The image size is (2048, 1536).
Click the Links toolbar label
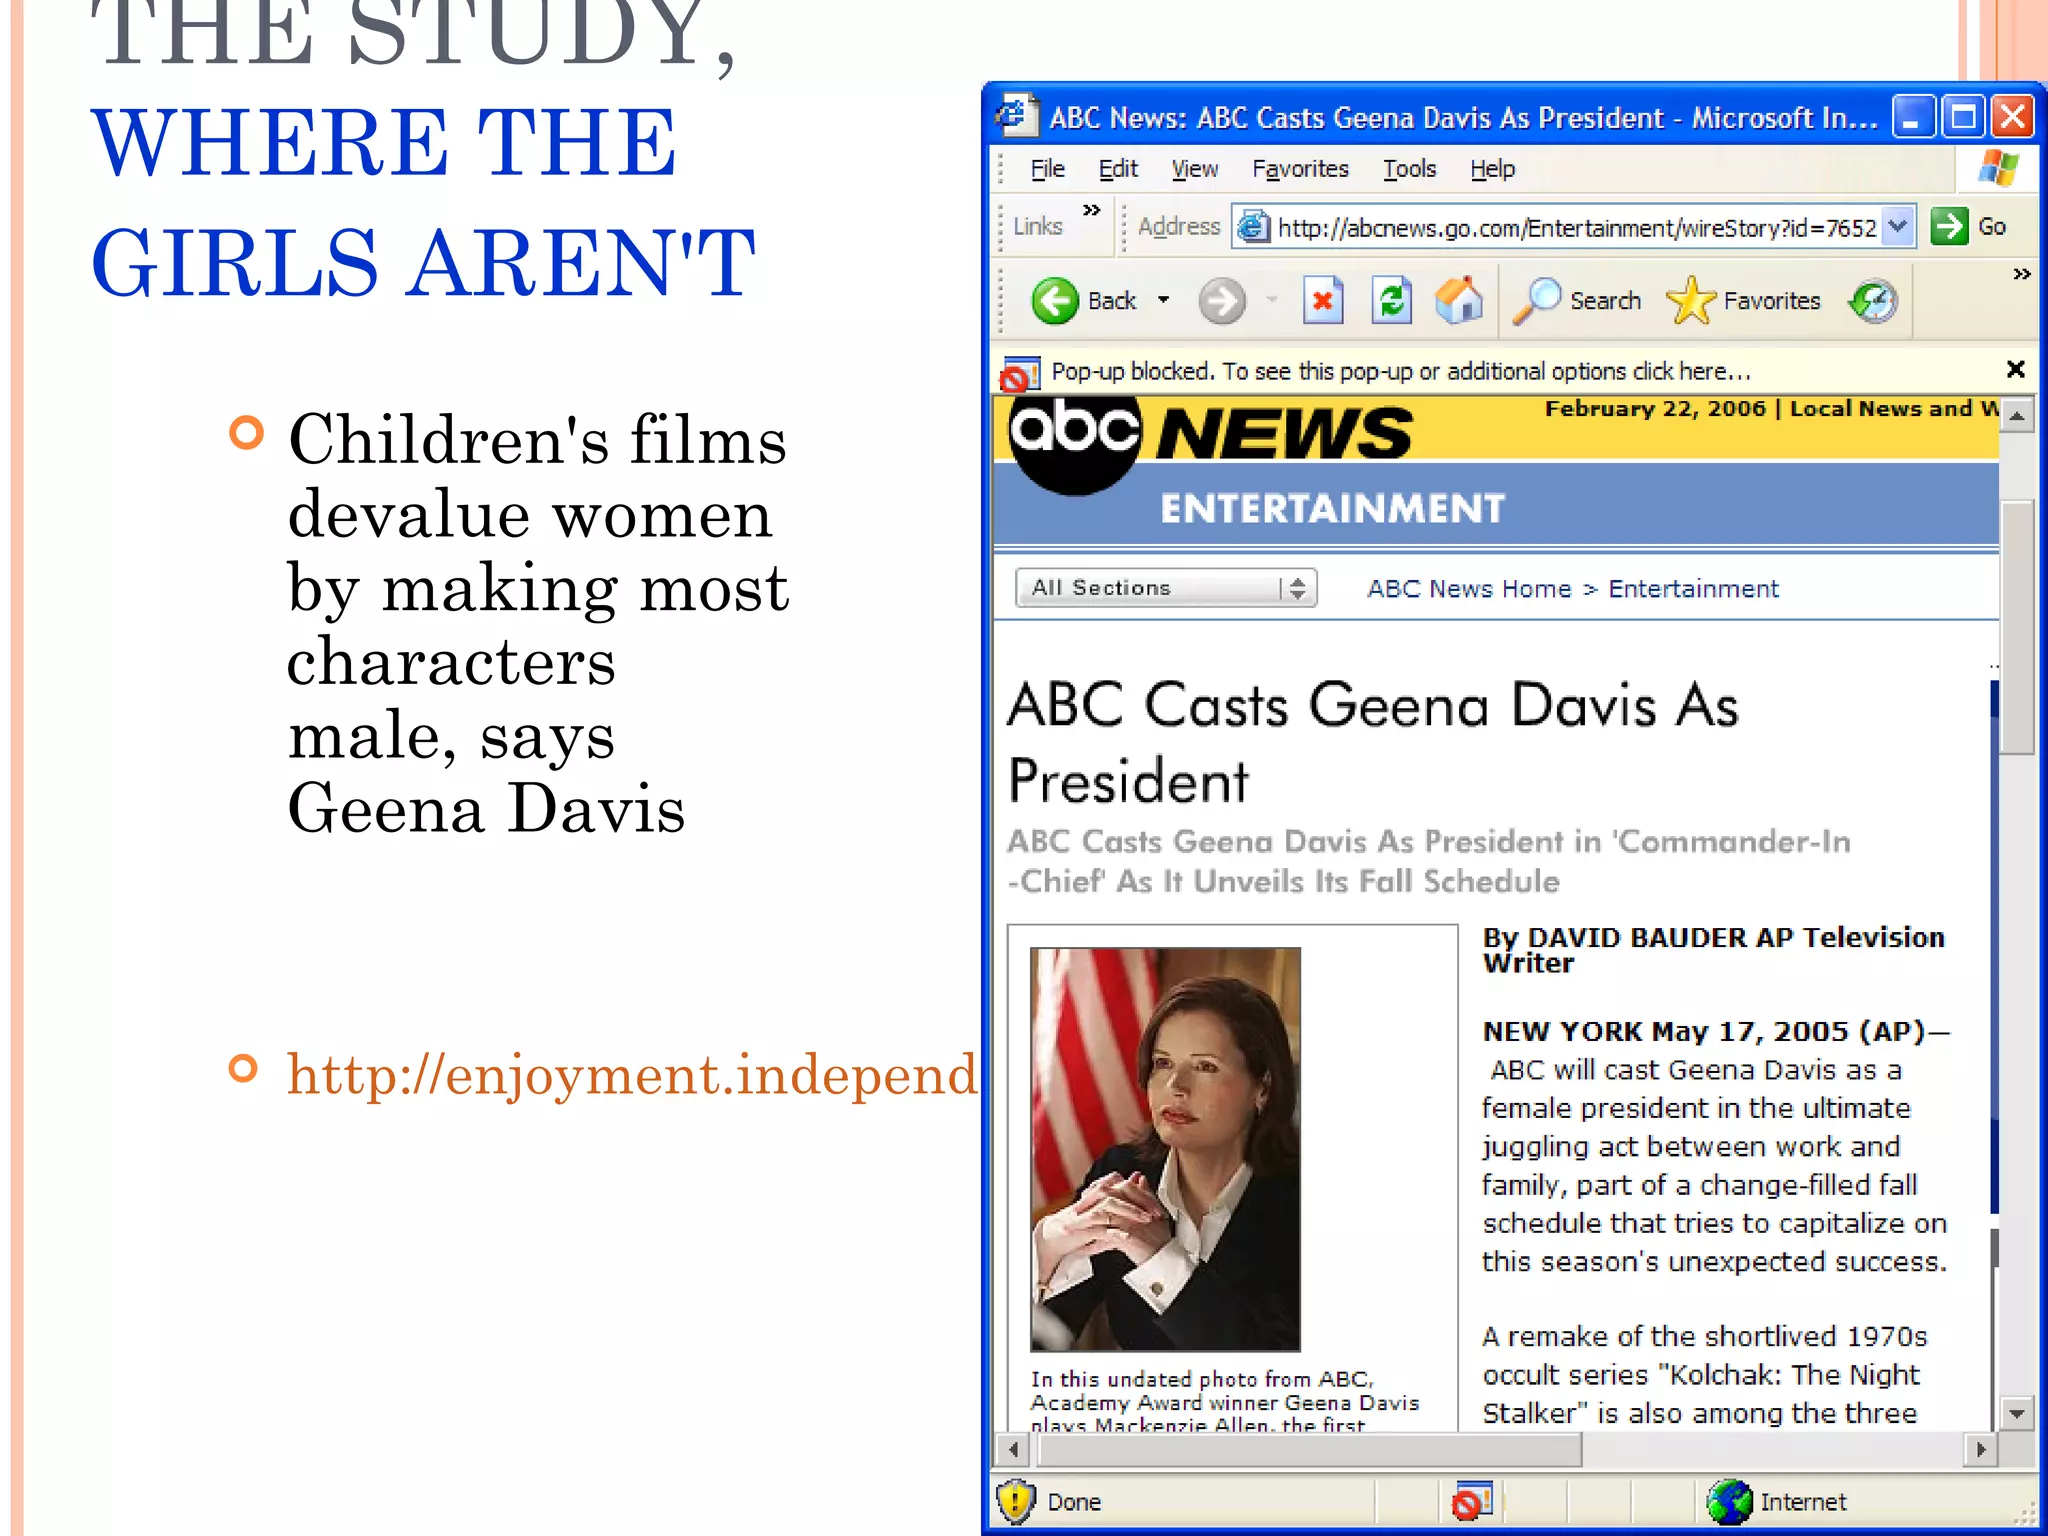tap(1037, 227)
